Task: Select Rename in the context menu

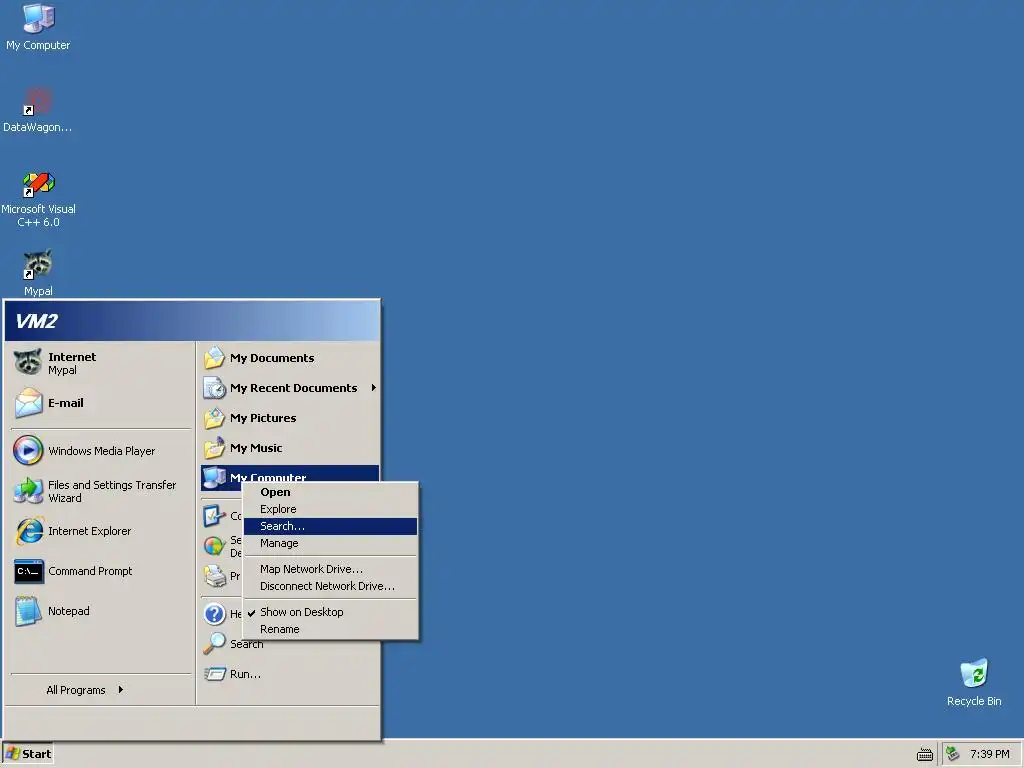Action: [x=330, y=629]
